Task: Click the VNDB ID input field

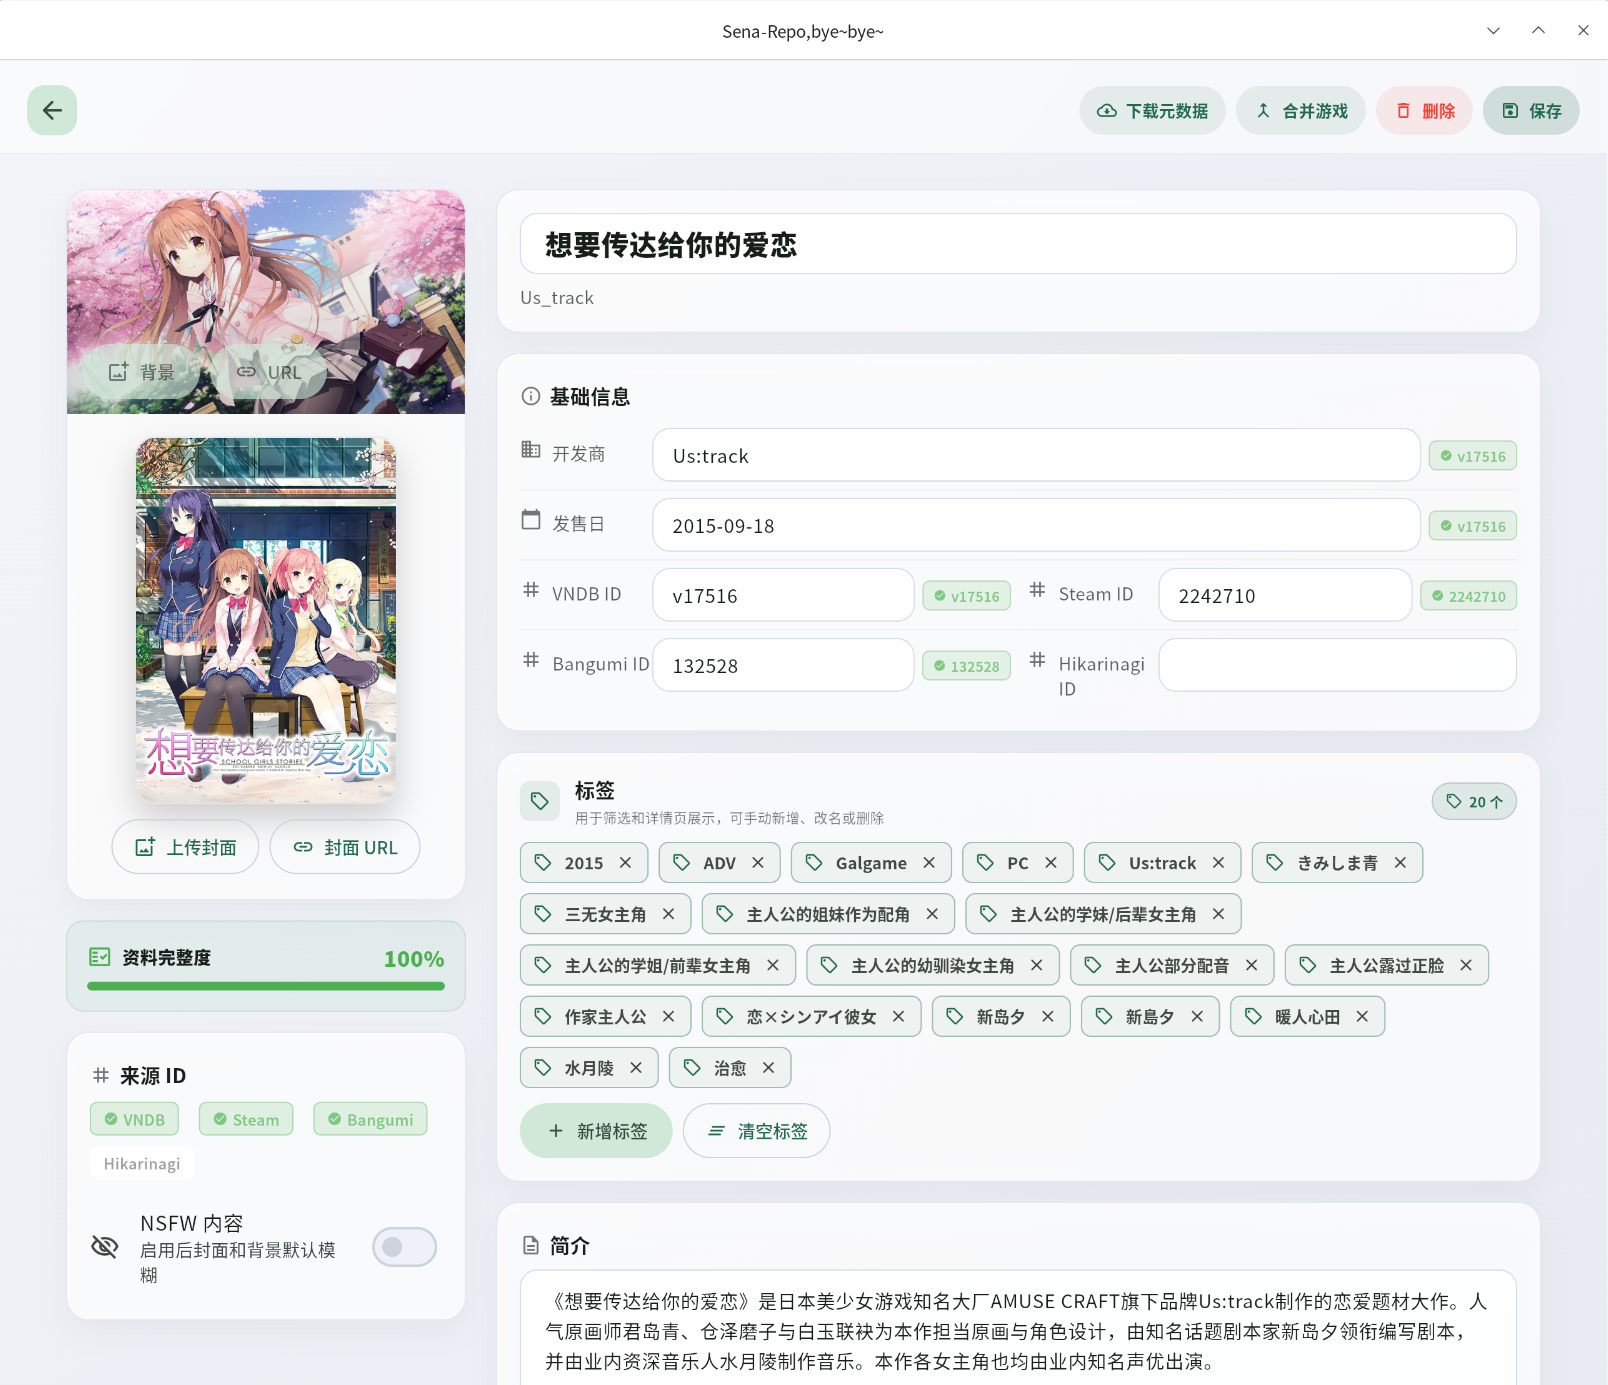Action: tap(783, 595)
